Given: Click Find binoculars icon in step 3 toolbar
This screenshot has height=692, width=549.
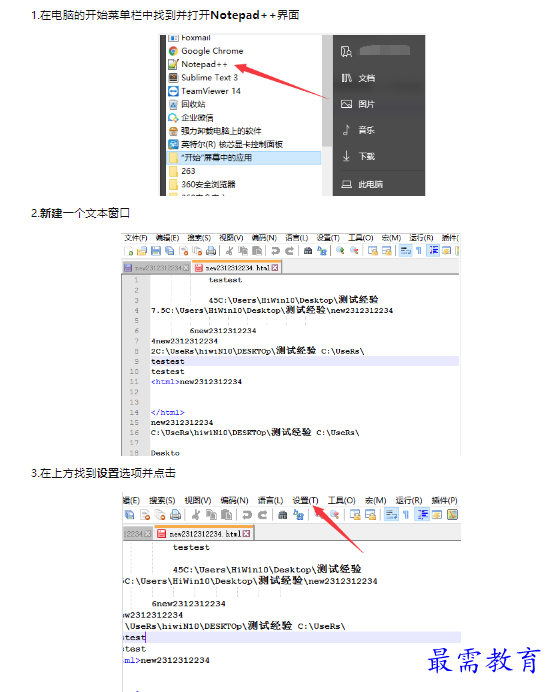Looking at the screenshot, I should (x=283, y=515).
